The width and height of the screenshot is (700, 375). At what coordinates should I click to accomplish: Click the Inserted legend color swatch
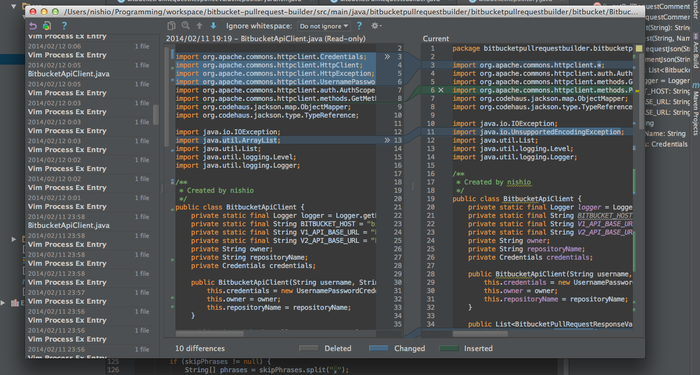449,348
